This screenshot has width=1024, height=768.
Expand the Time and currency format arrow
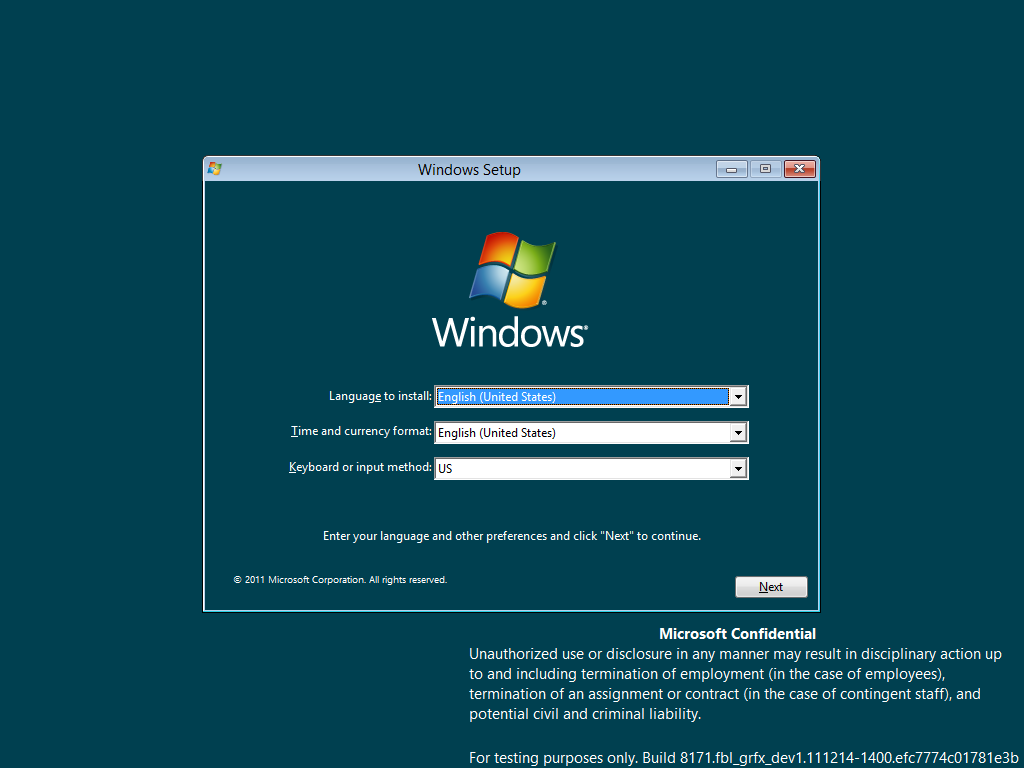point(738,432)
